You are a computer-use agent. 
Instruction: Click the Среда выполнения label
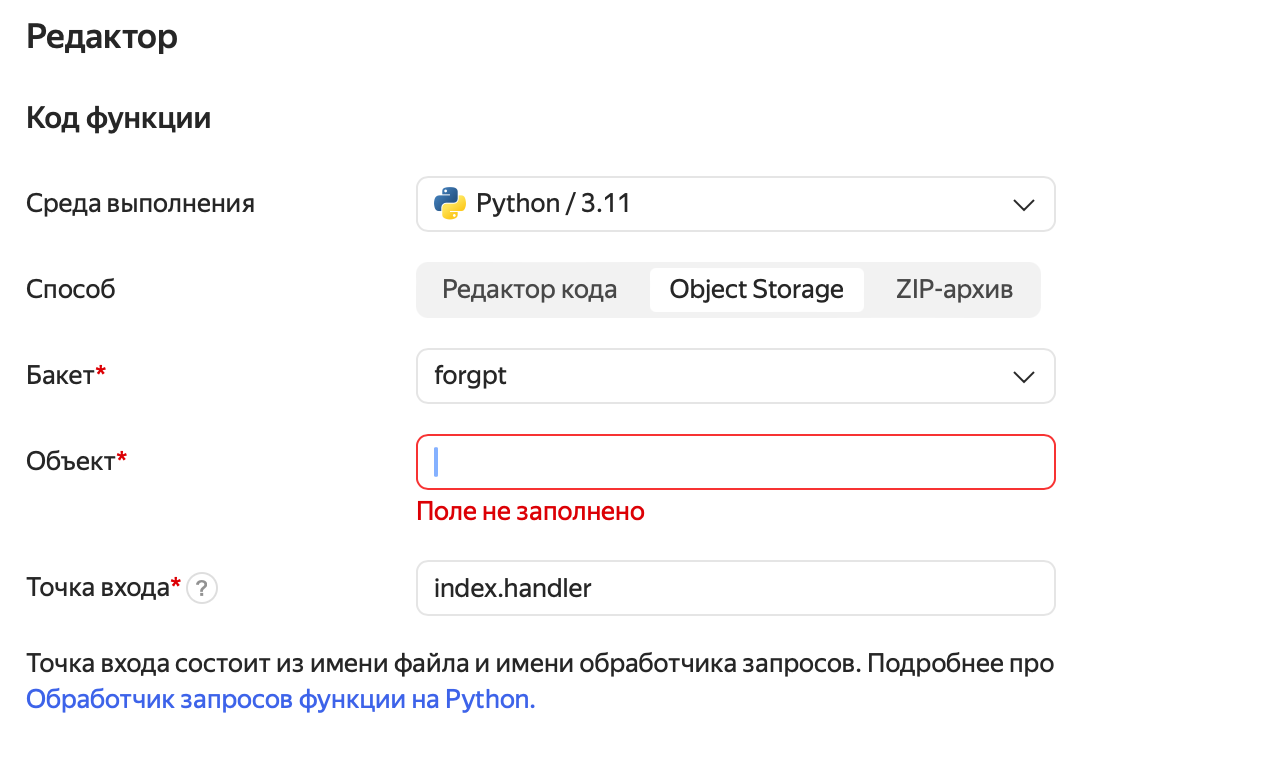coord(140,204)
